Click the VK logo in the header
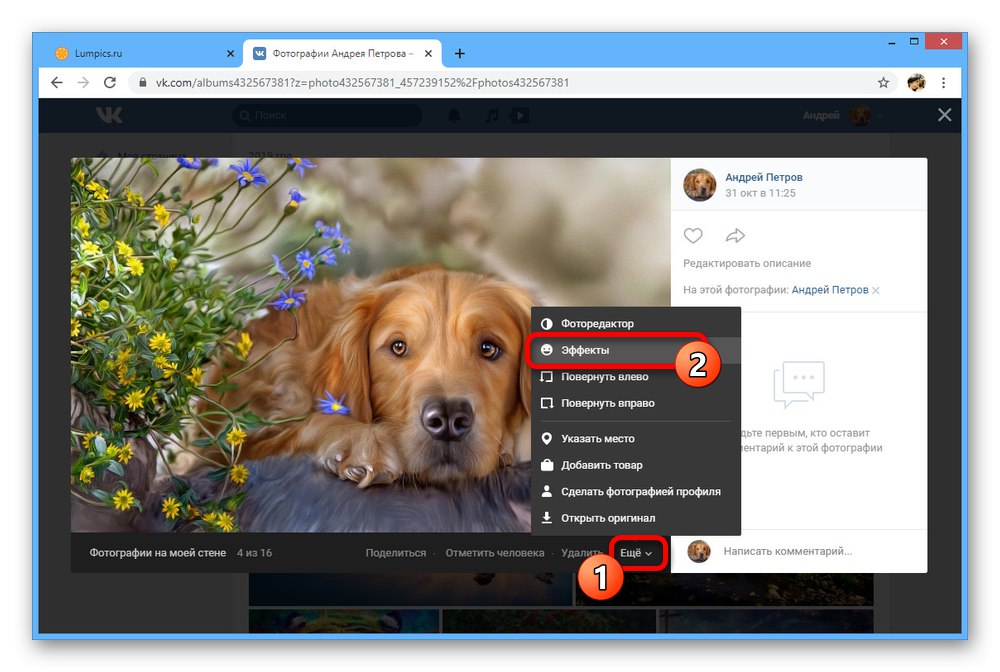This screenshot has height=672, width=1000. pyautogui.click(x=108, y=115)
